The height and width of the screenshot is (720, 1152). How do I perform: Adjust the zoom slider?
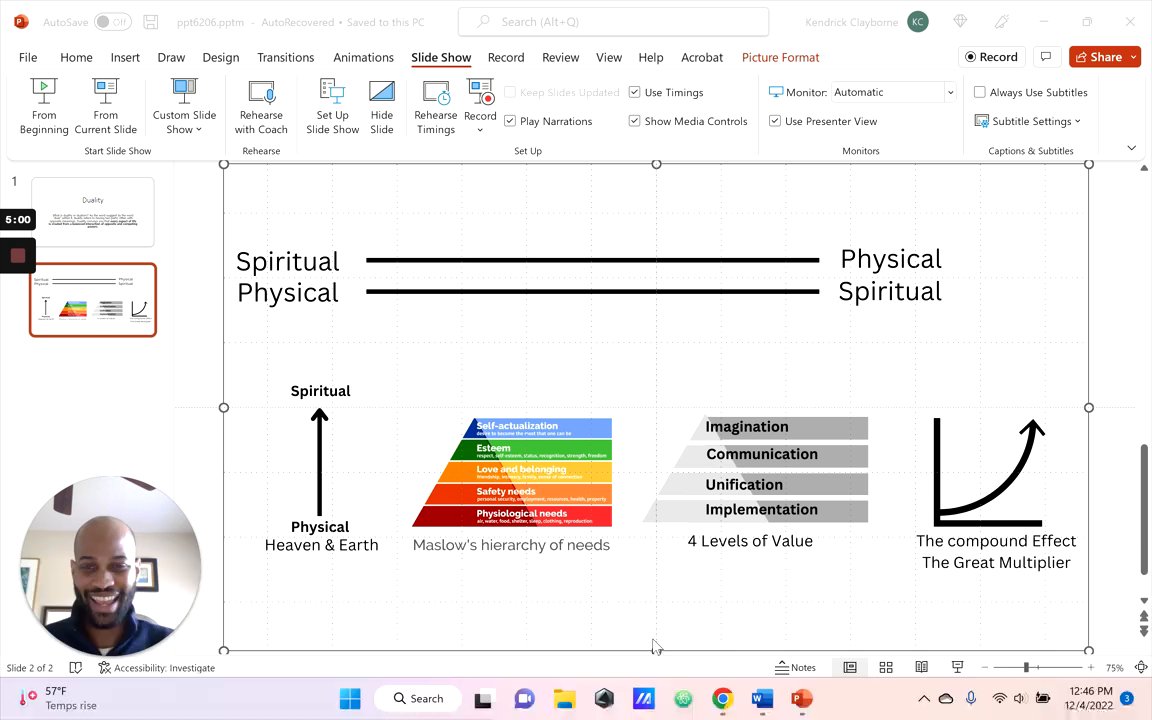pos(1026,667)
